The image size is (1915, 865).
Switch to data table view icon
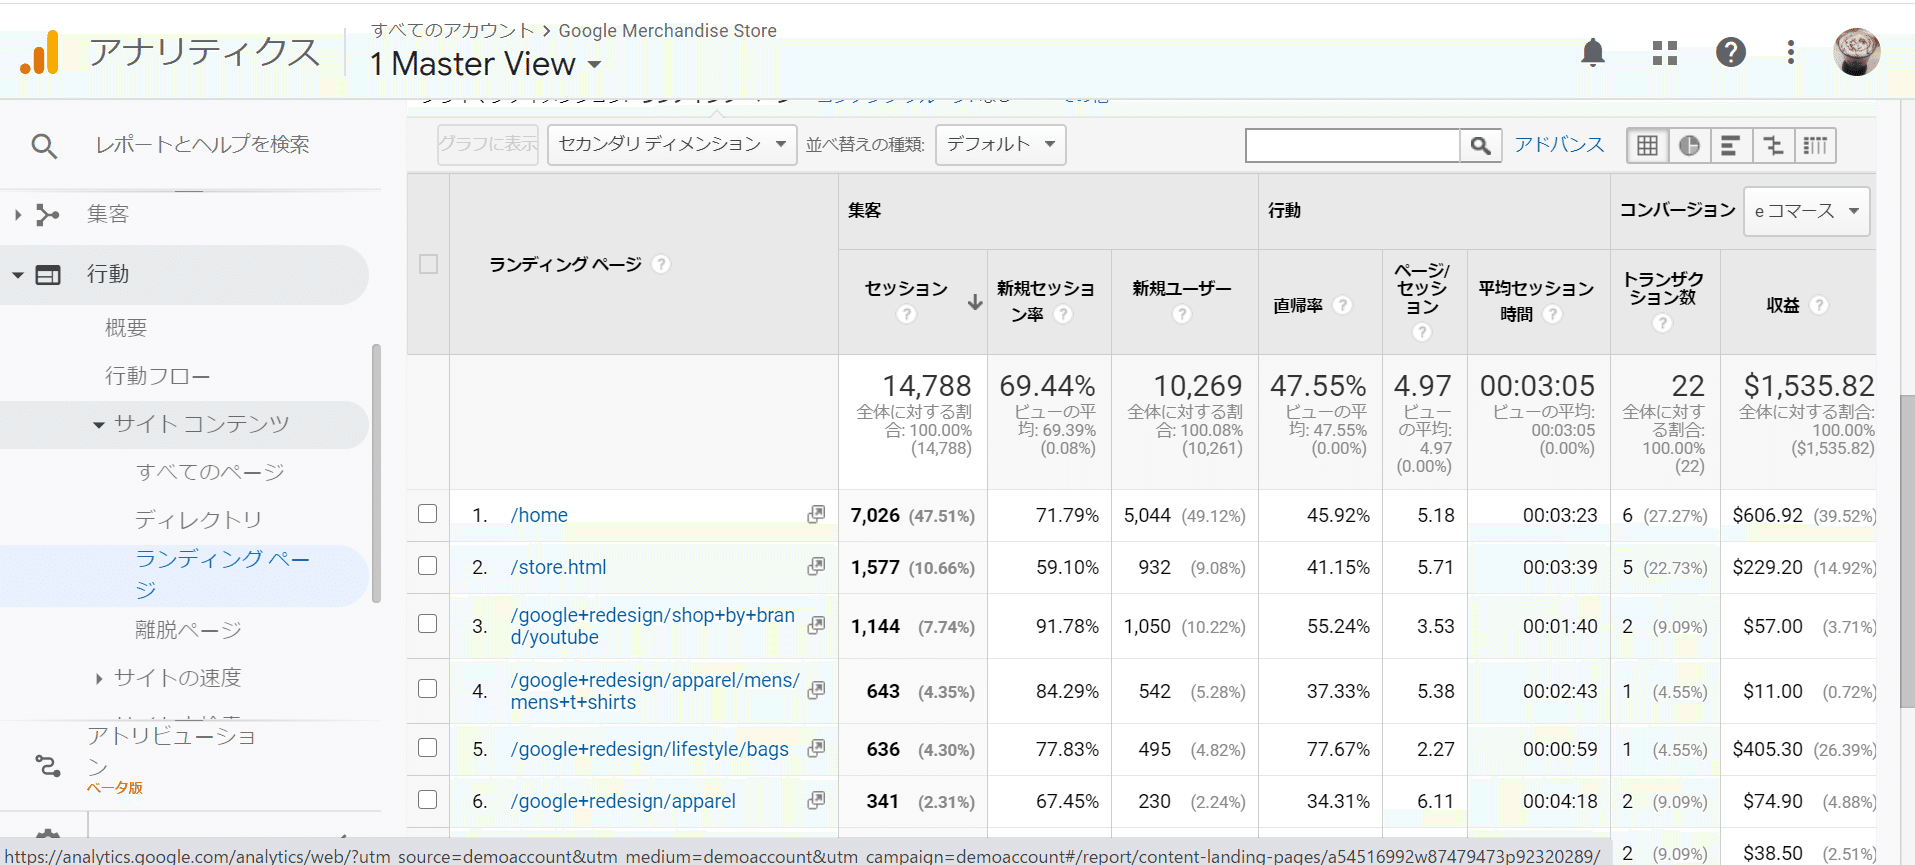pyautogui.click(x=1648, y=146)
